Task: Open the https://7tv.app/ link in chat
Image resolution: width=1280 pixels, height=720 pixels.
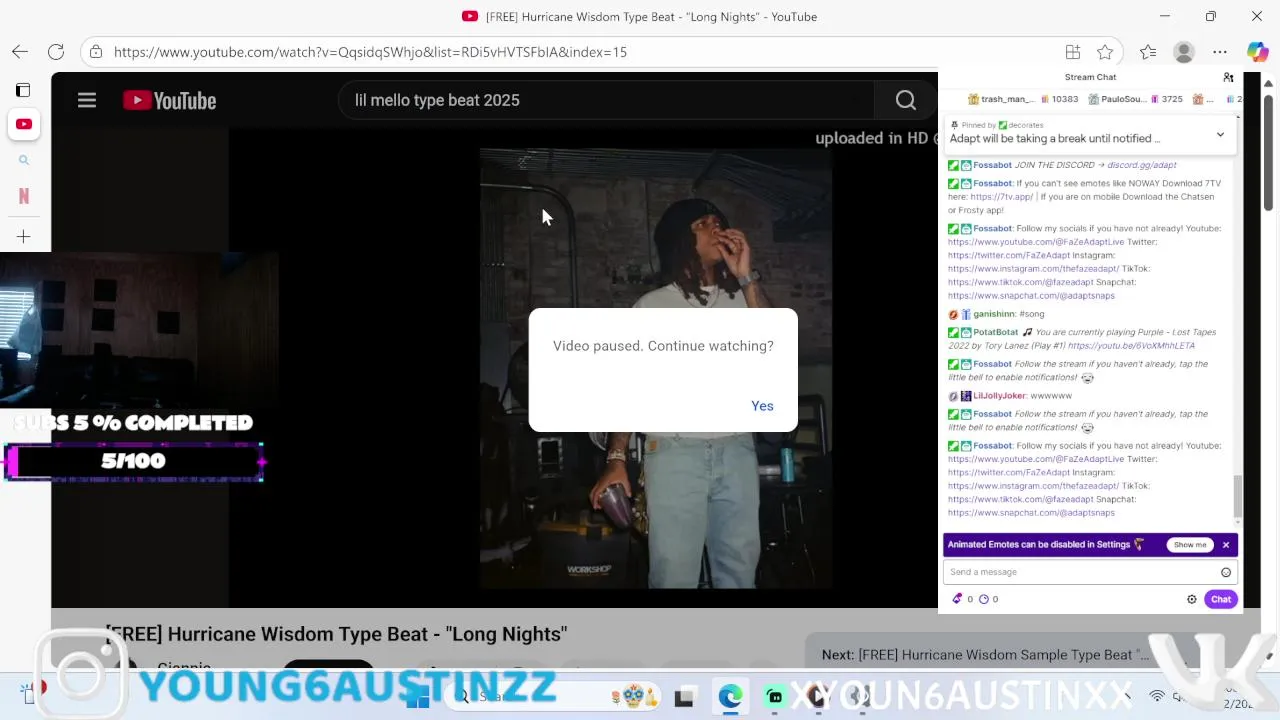Action: (x=1001, y=197)
